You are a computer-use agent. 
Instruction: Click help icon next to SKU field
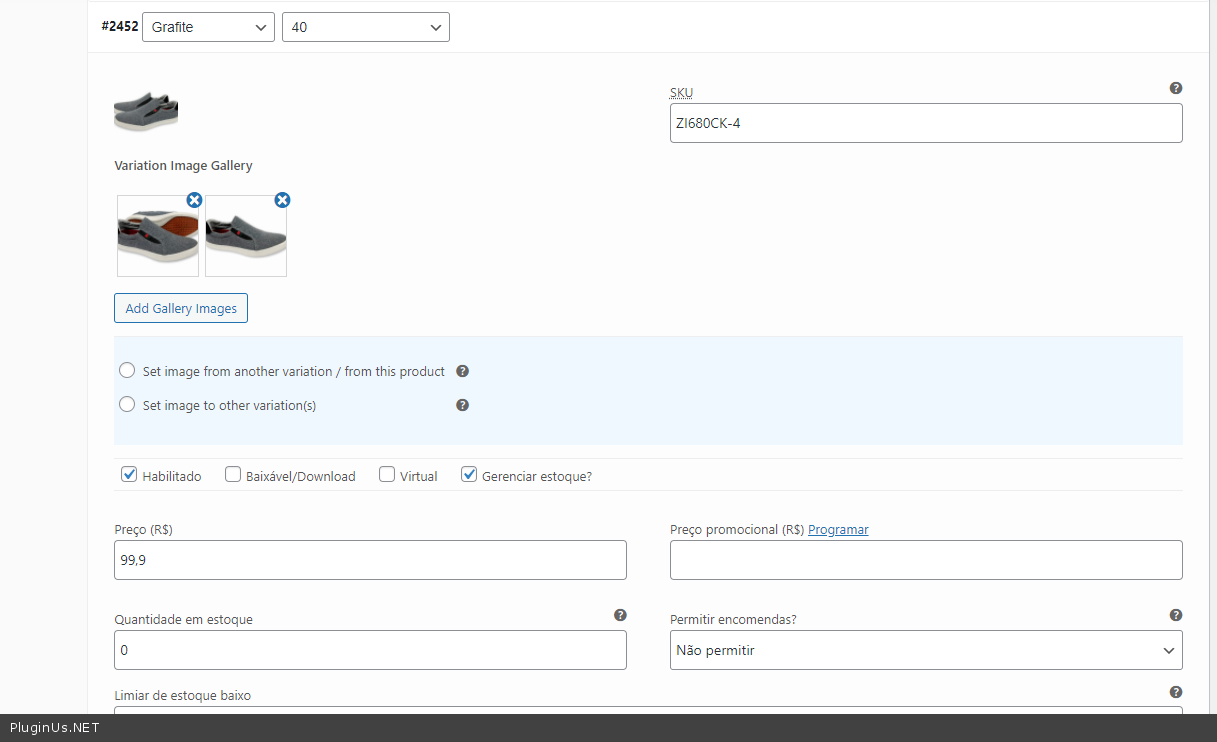tap(1176, 88)
